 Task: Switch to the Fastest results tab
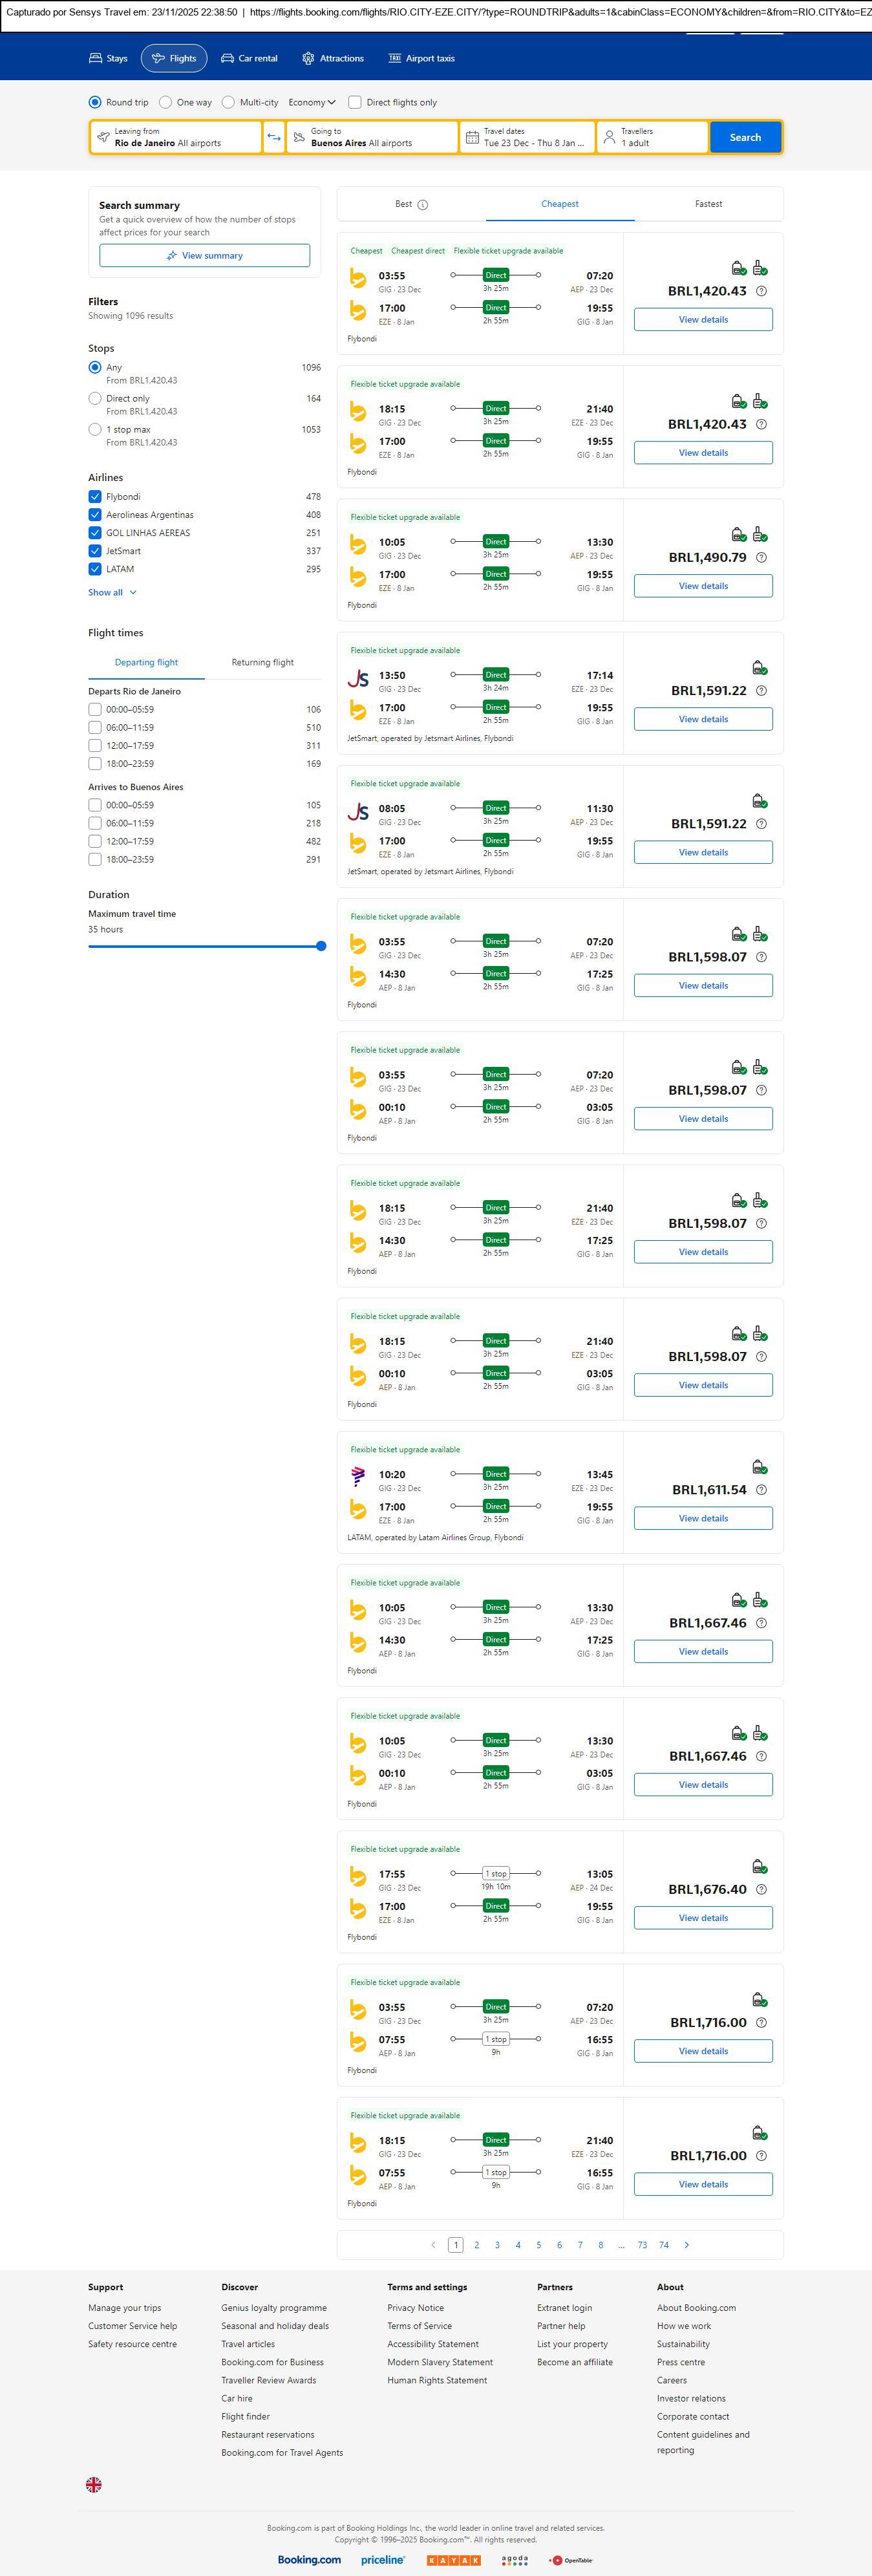[708, 204]
